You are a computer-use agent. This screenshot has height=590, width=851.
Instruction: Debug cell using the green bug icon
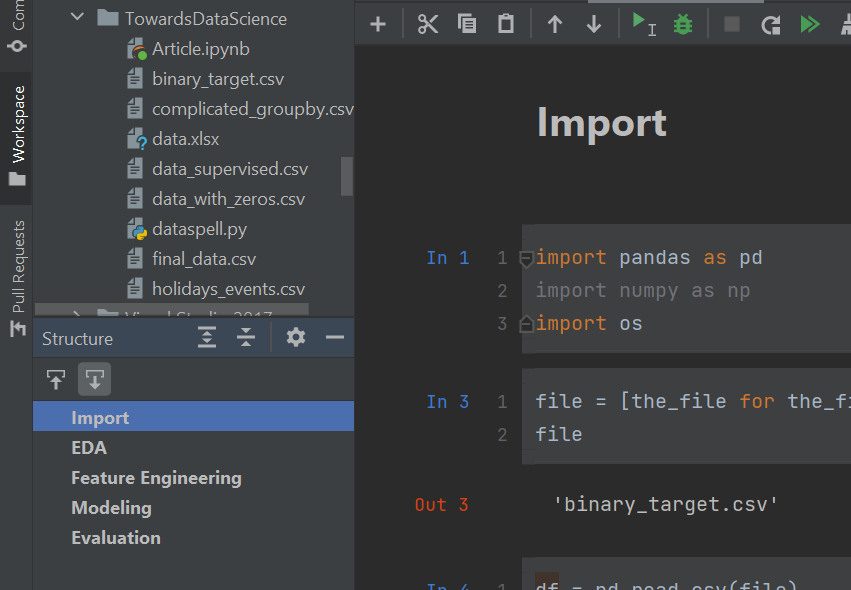[683, 25]
